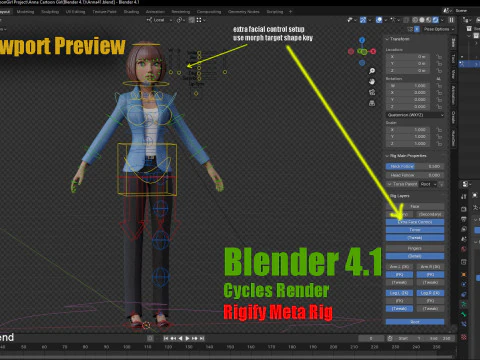Lock the Location Z axis

point(439,71)
